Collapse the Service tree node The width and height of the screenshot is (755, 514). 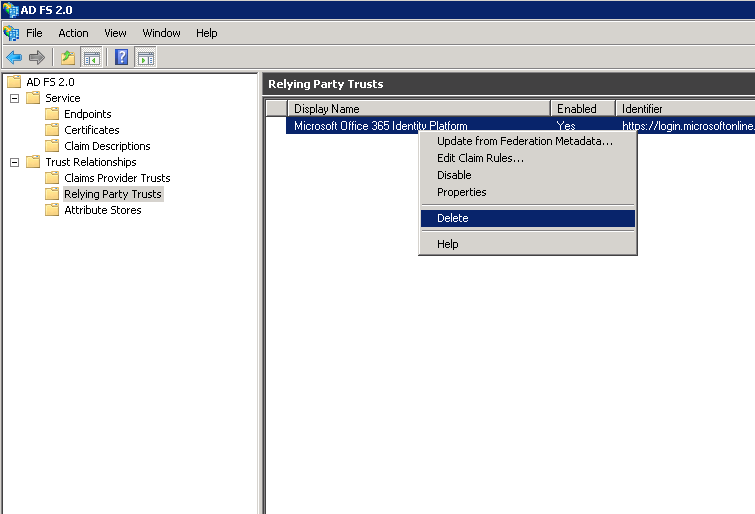pyautogui.click(x=14, y=98)
